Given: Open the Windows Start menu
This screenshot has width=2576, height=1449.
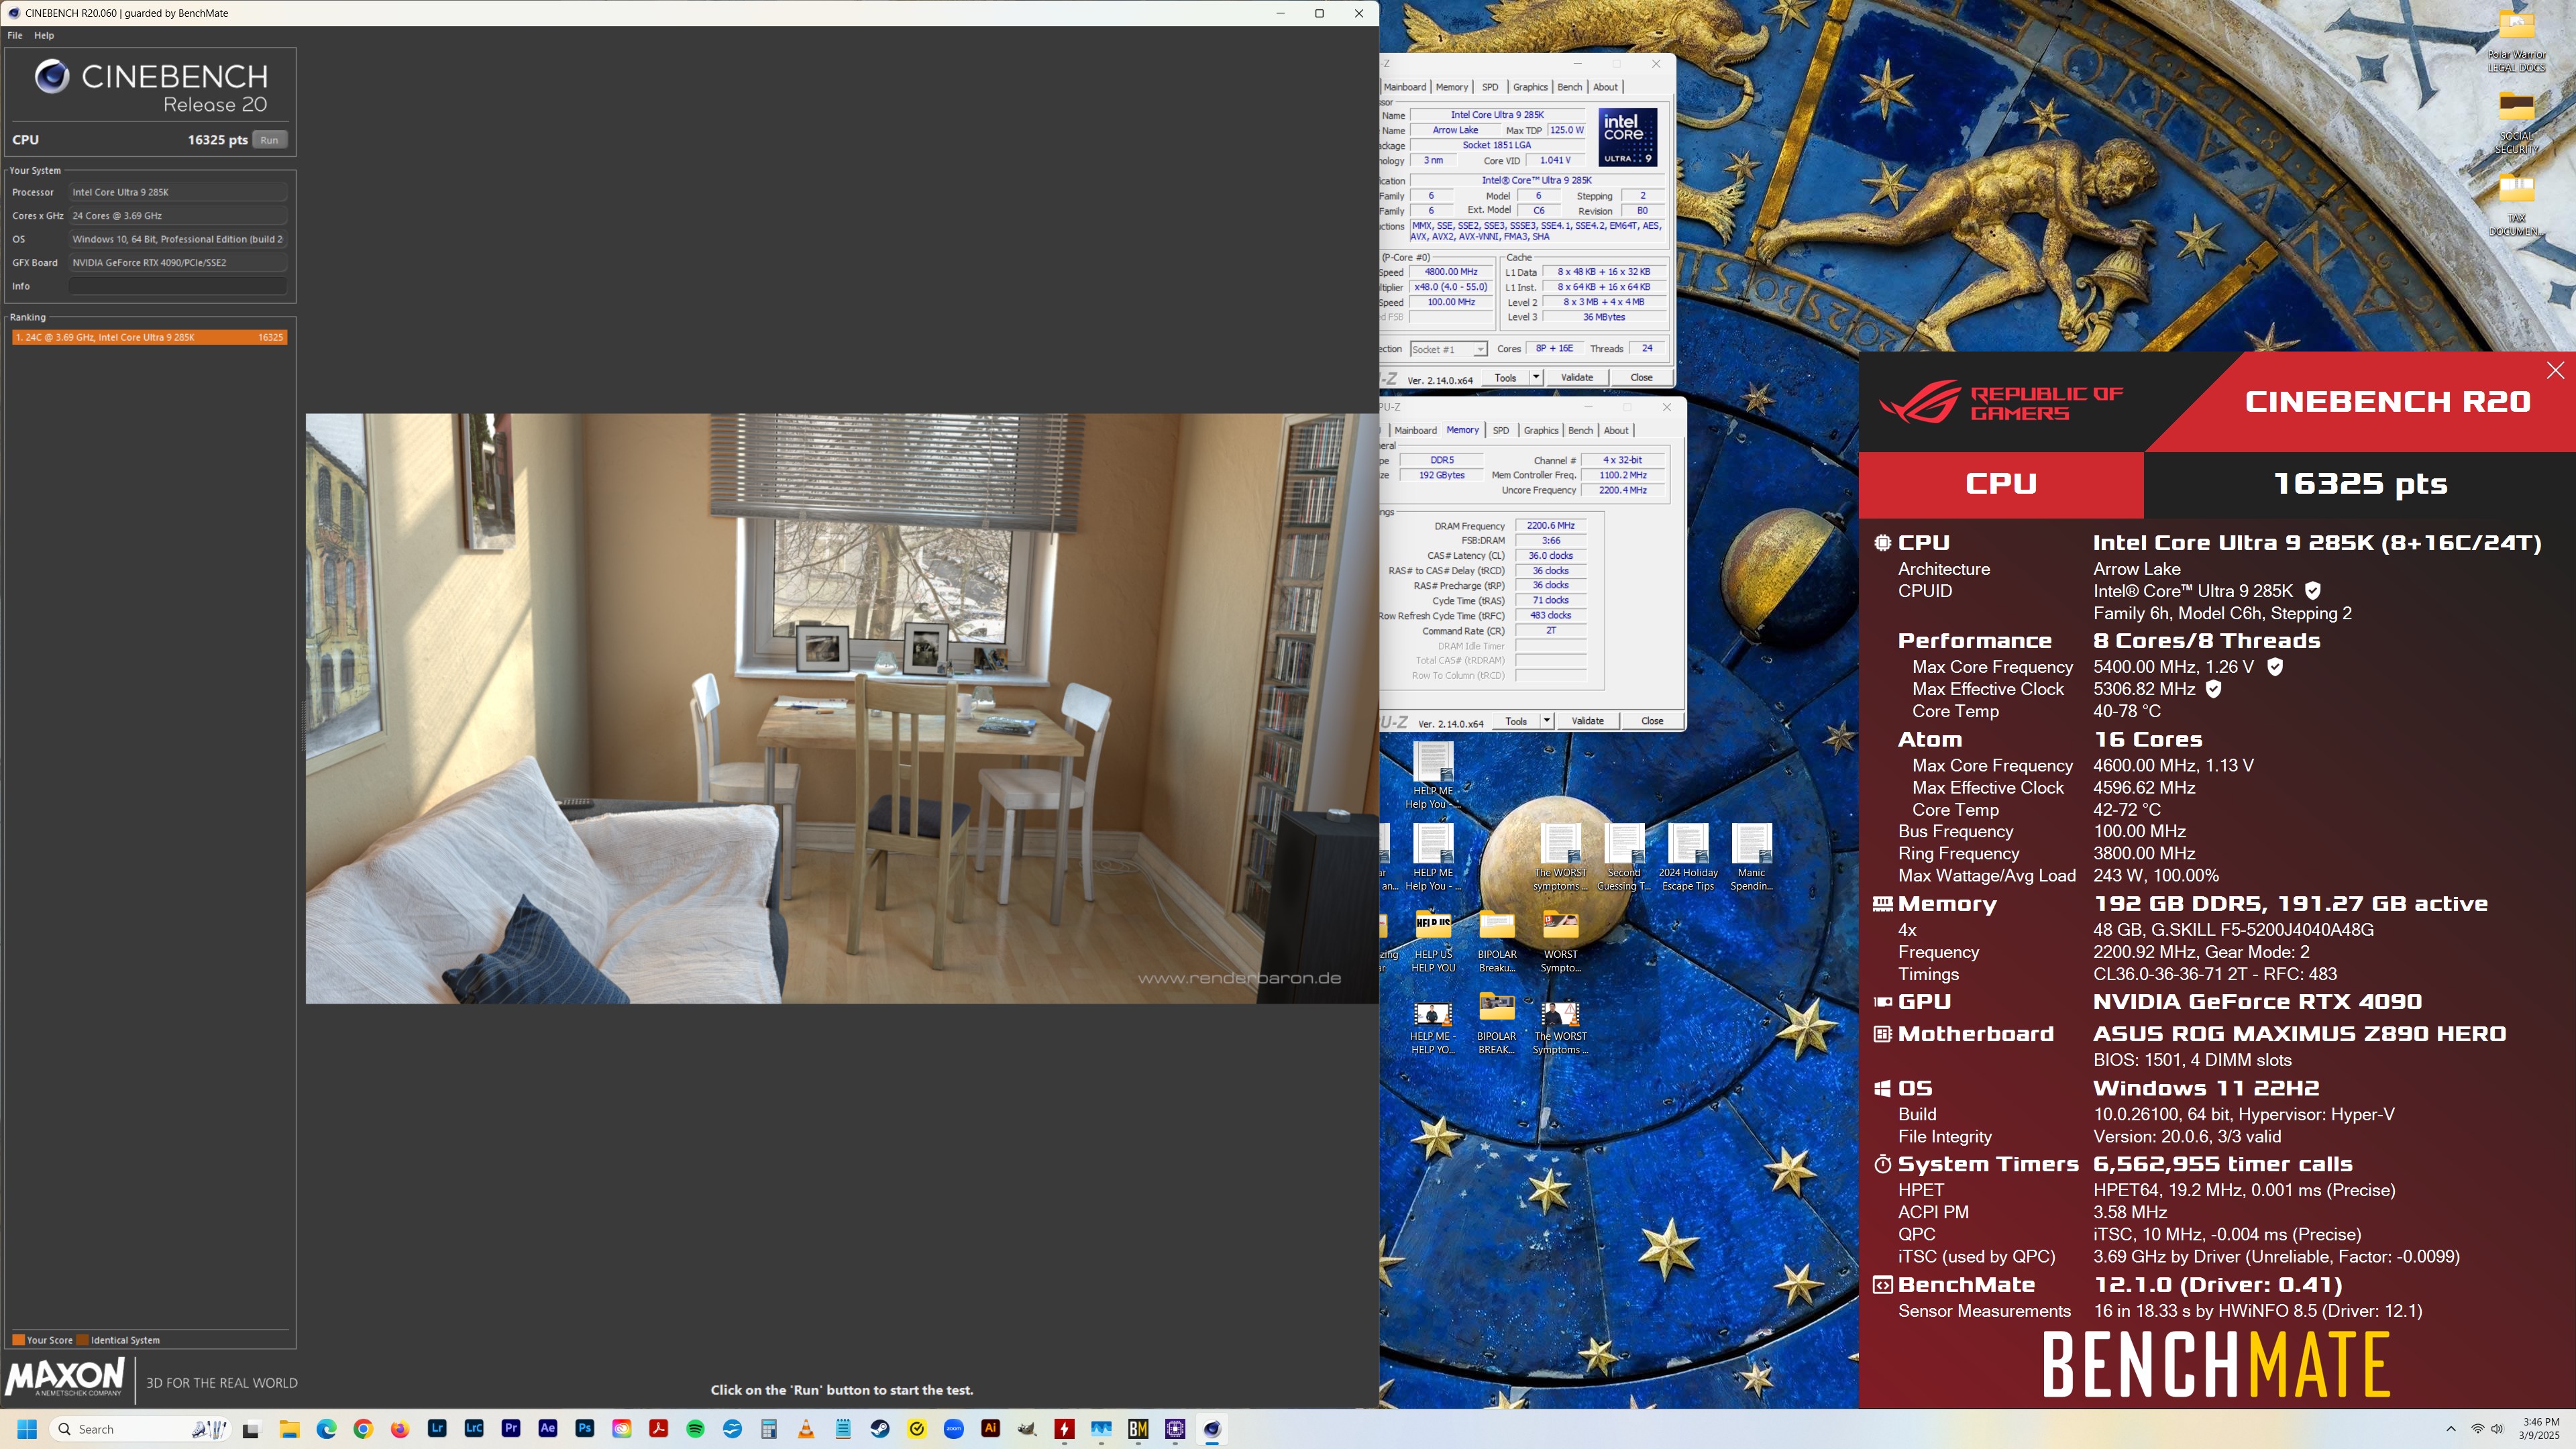Looking at the screenshot, I should coord(27,1429).
